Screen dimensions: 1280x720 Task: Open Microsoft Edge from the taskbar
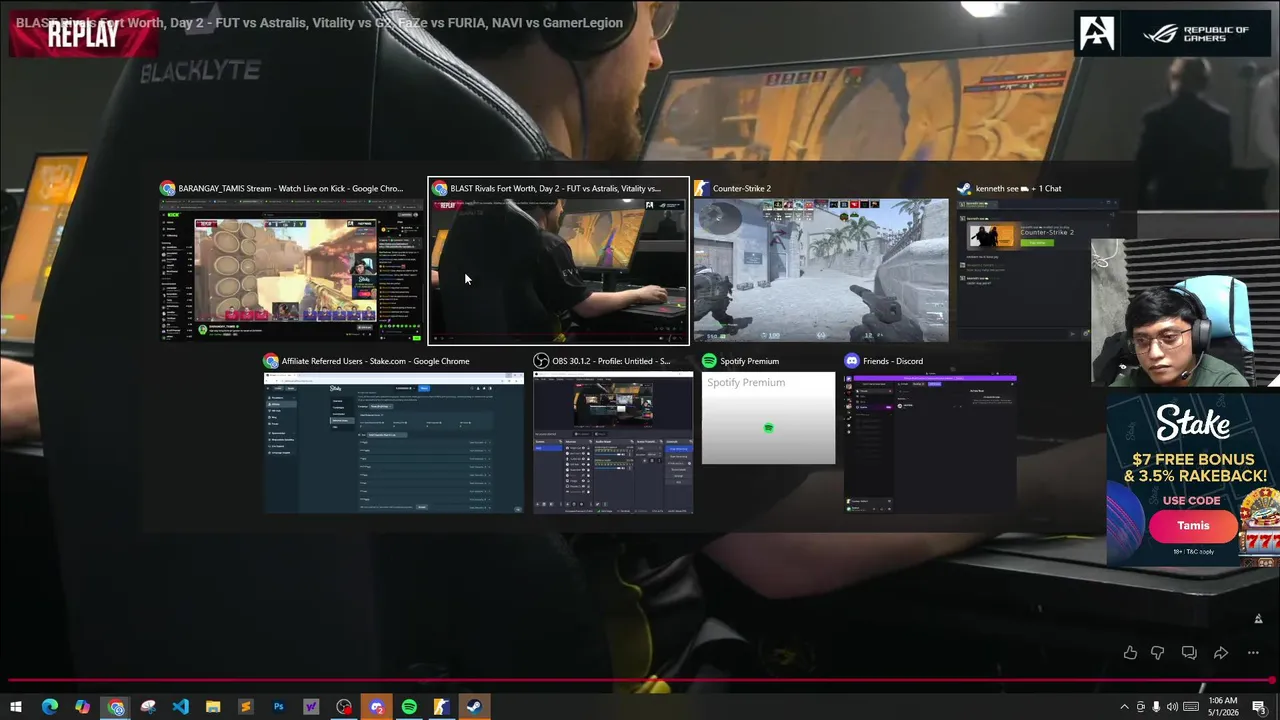[49, 707]
